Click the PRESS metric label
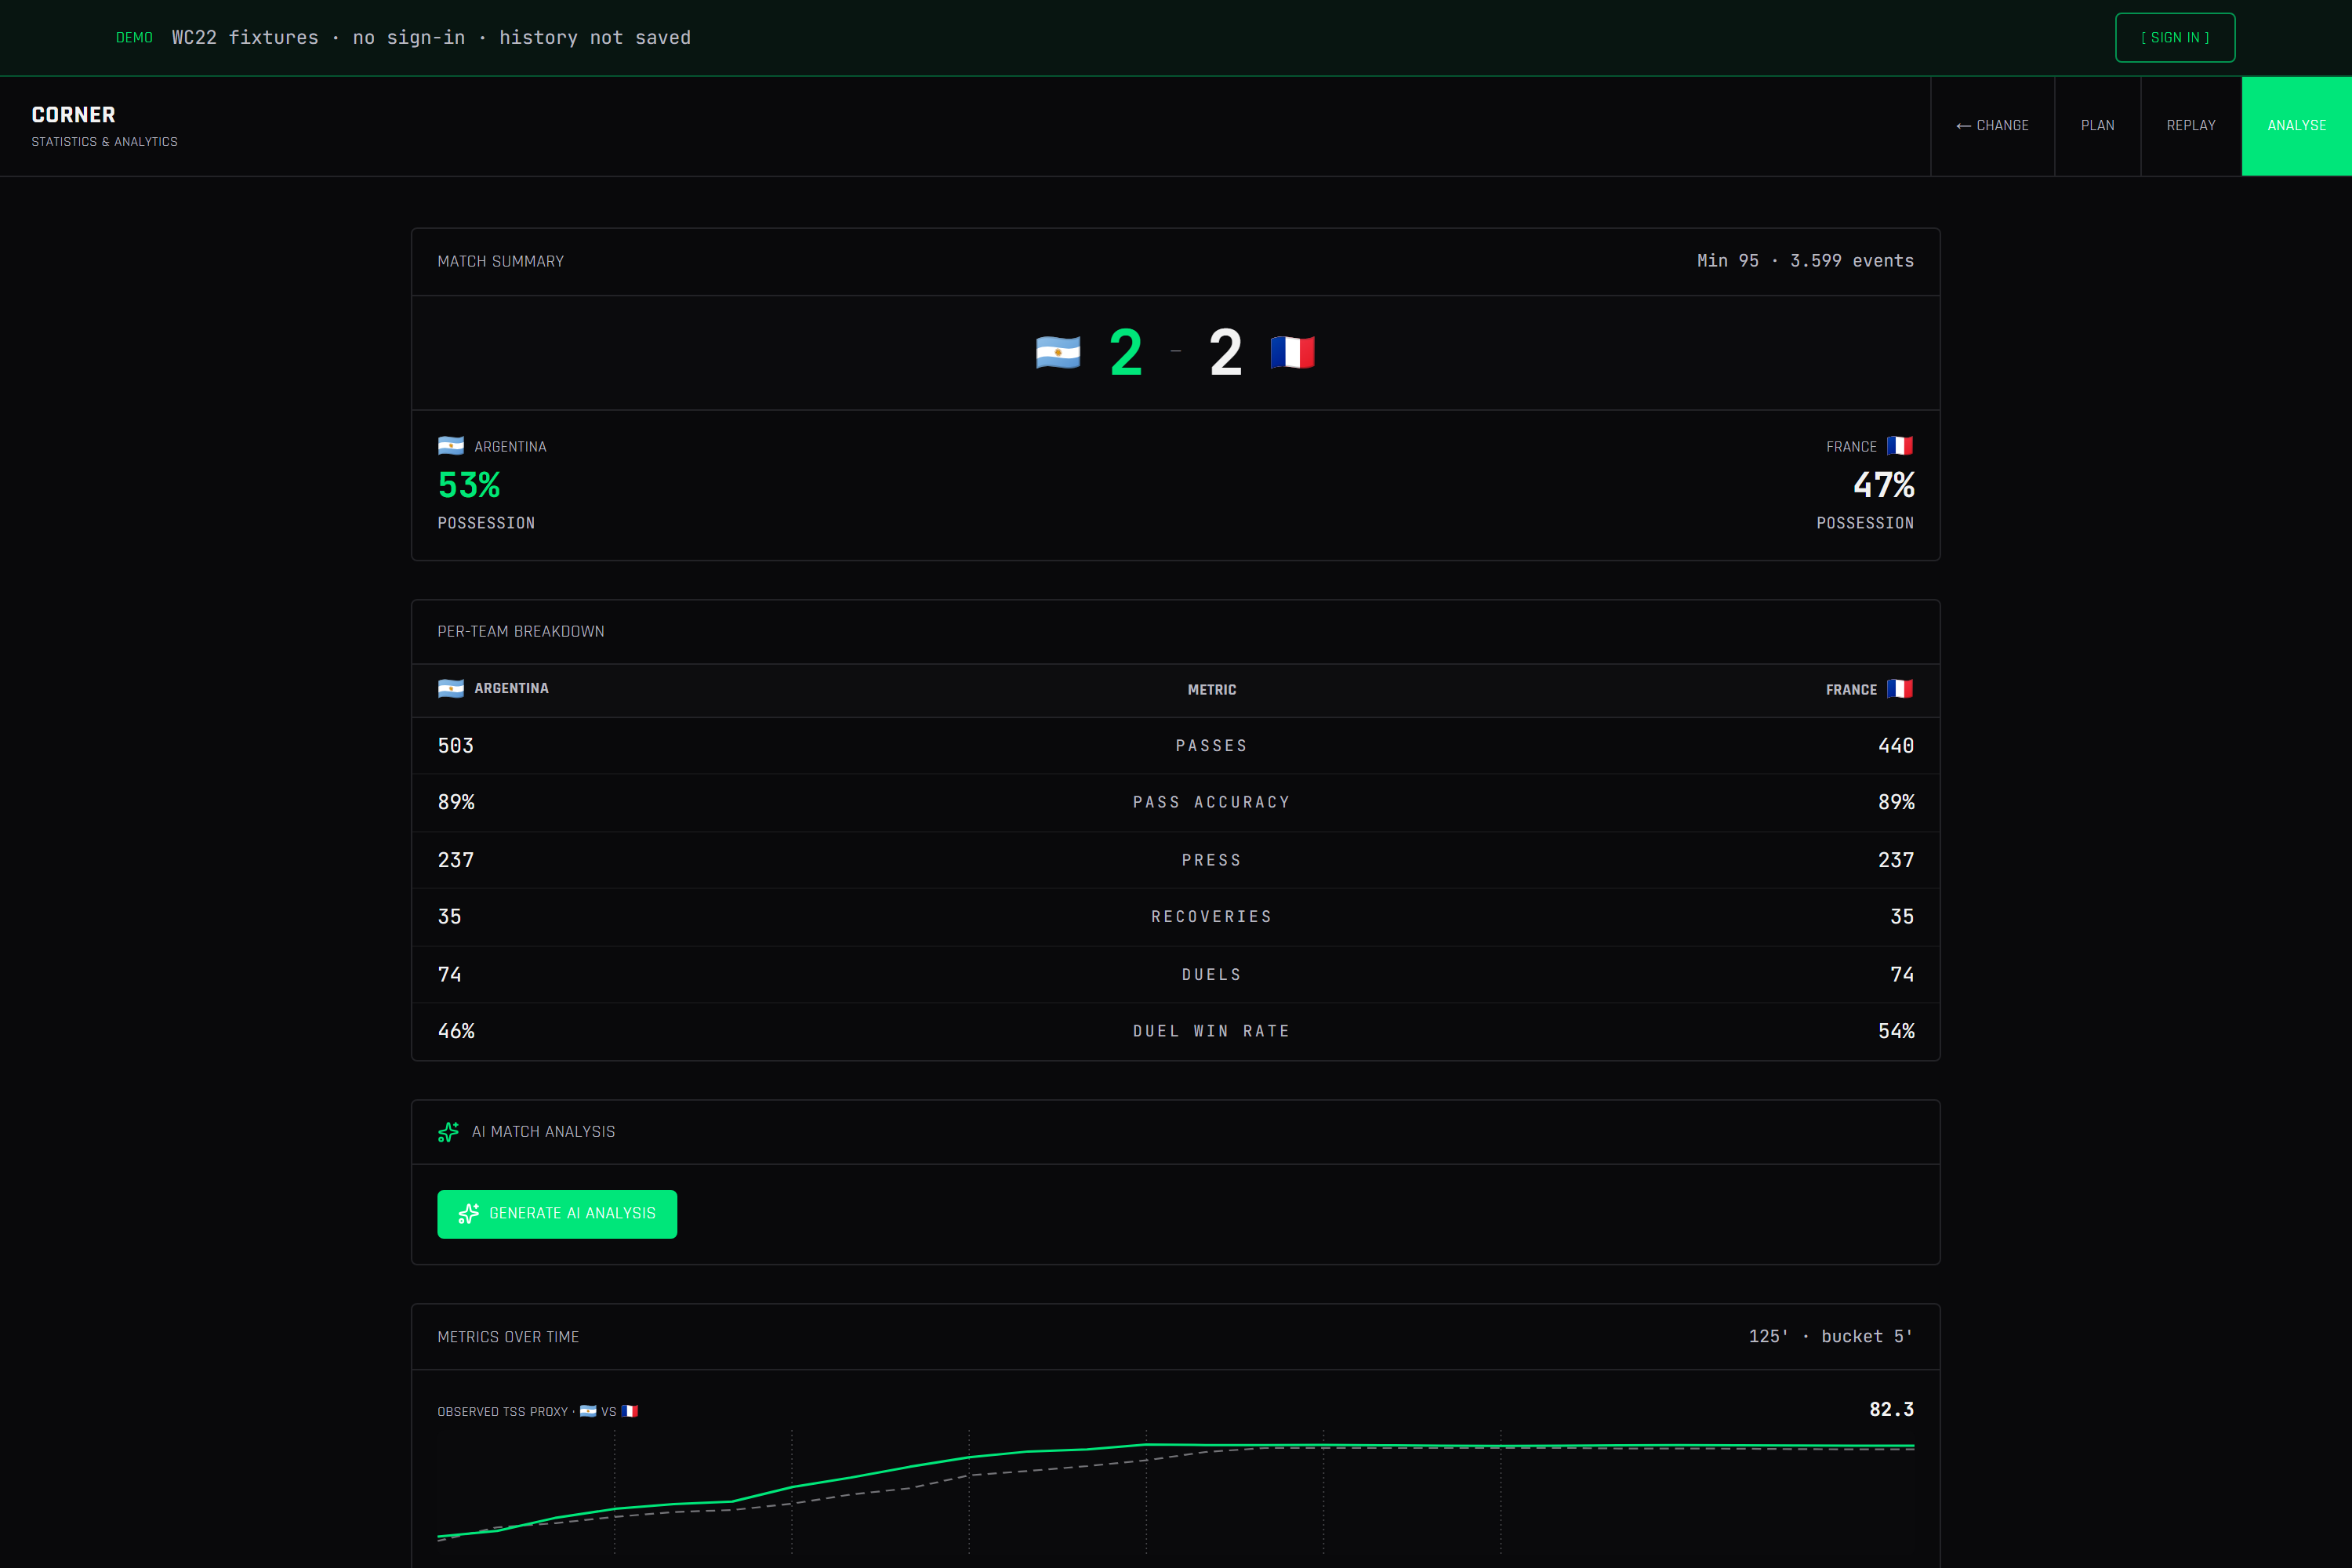Screen dimensions: 2352x1568 pyautogui.click(x=1211, y=860)
